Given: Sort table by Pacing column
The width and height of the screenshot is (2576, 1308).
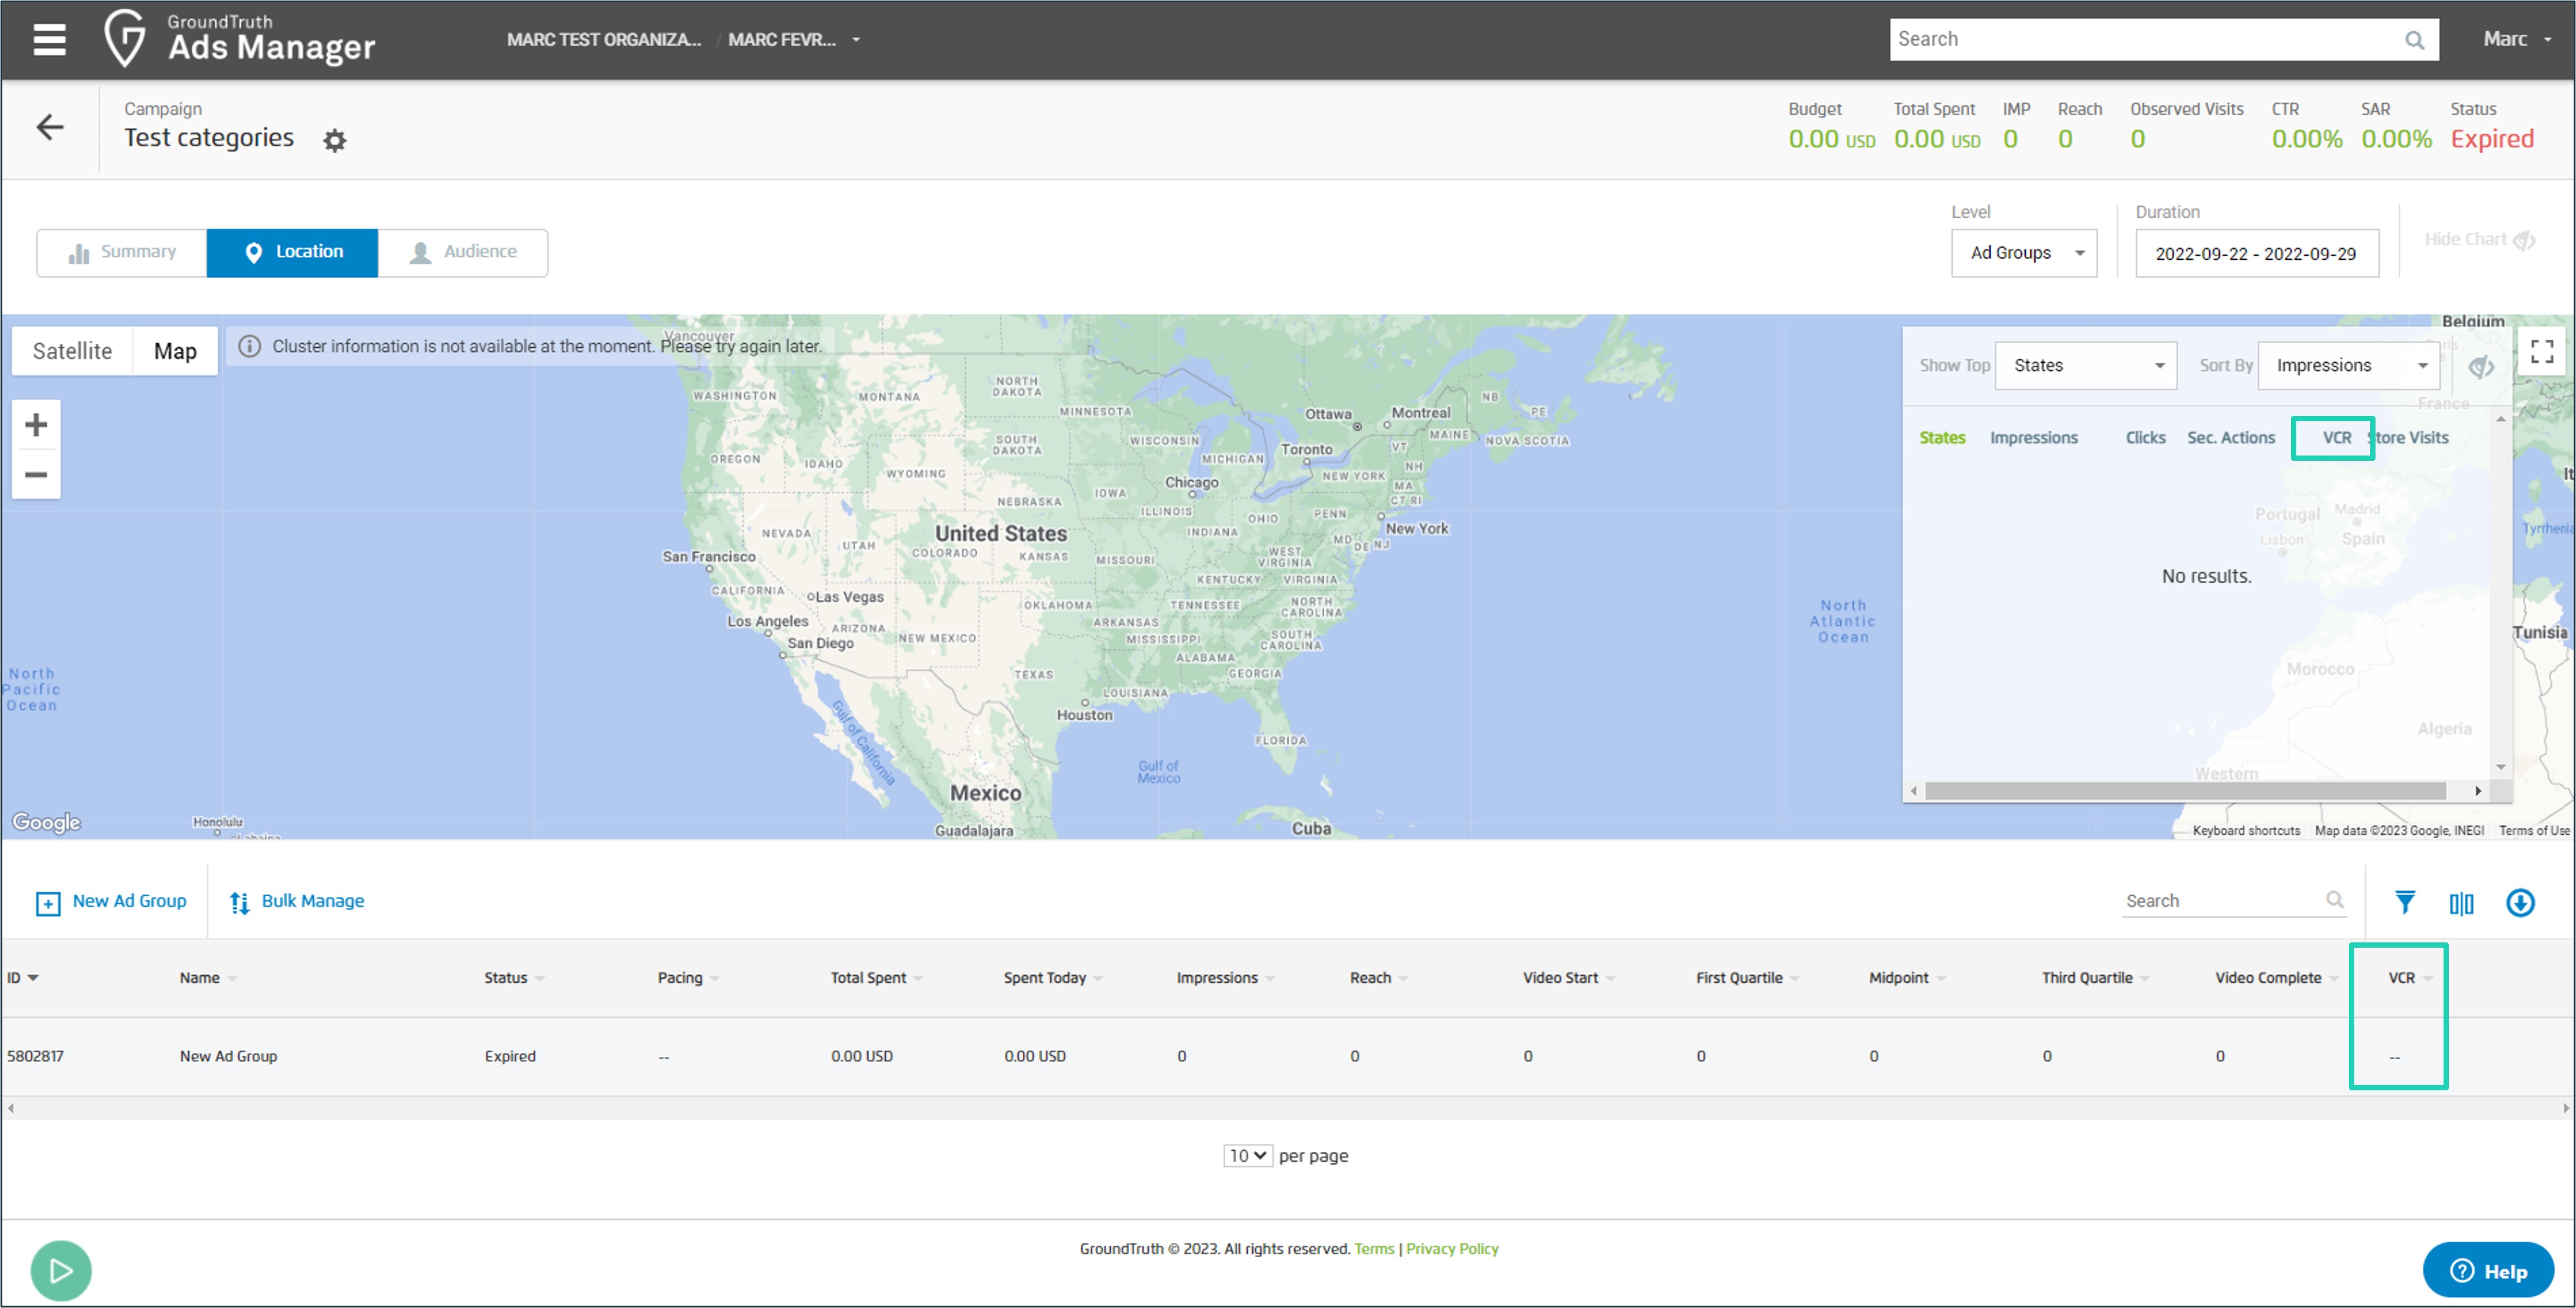Looking at the screenshot, I should point(688,977).
